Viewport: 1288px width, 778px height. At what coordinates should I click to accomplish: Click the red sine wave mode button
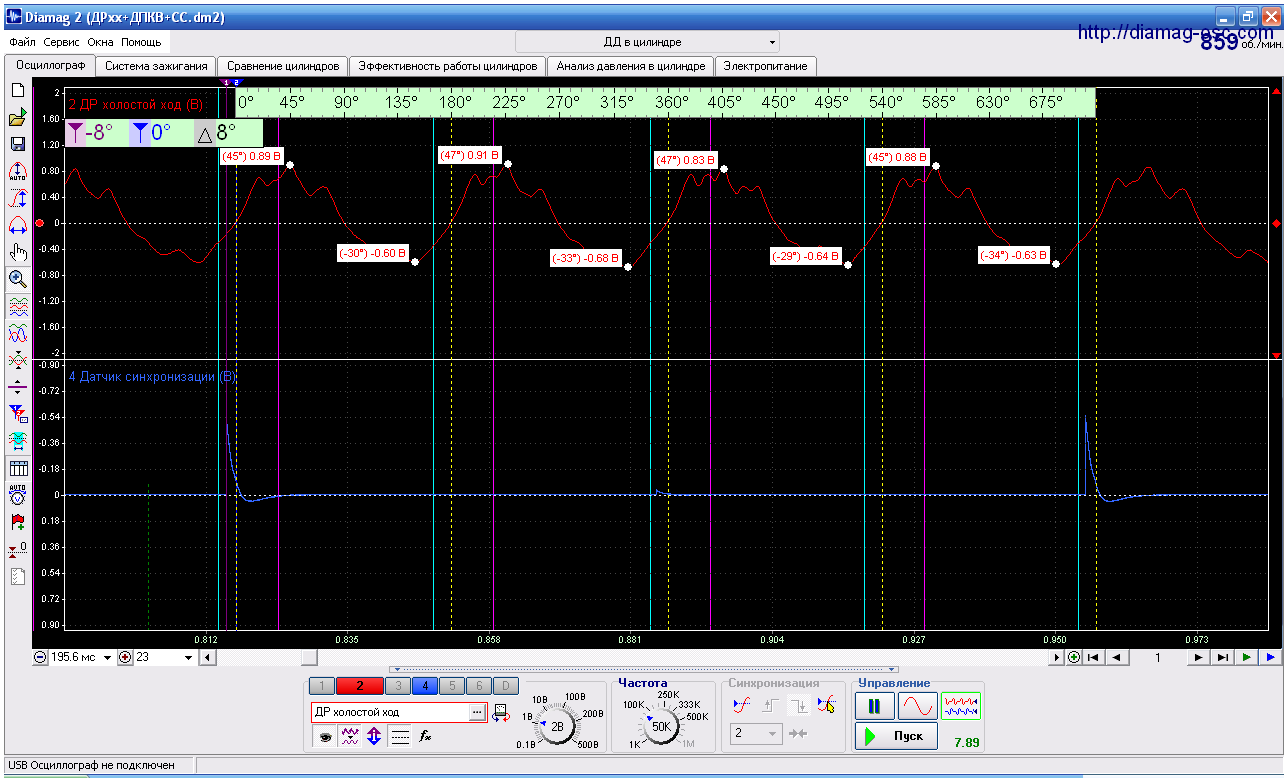(x=917, y=706)
